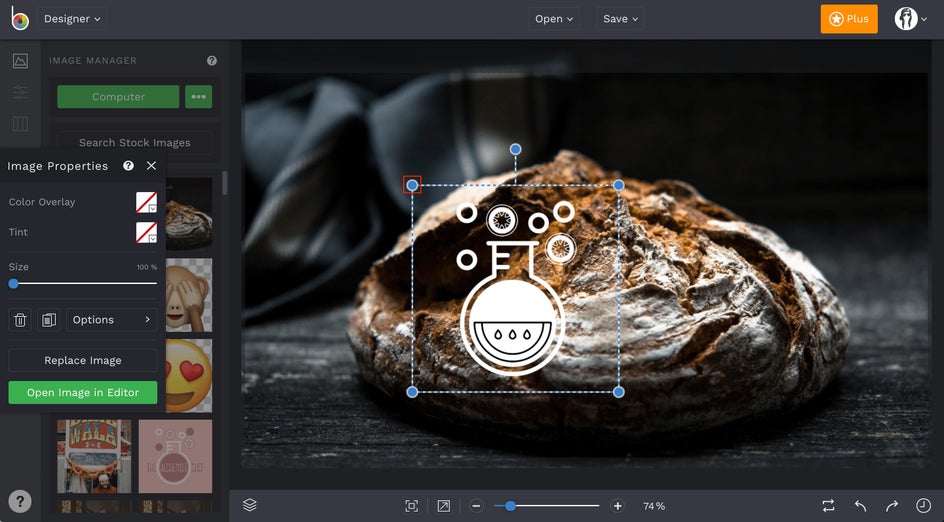Click the redo arrow icon
This screenshot has width=944, height=522.
click(892, 506)
